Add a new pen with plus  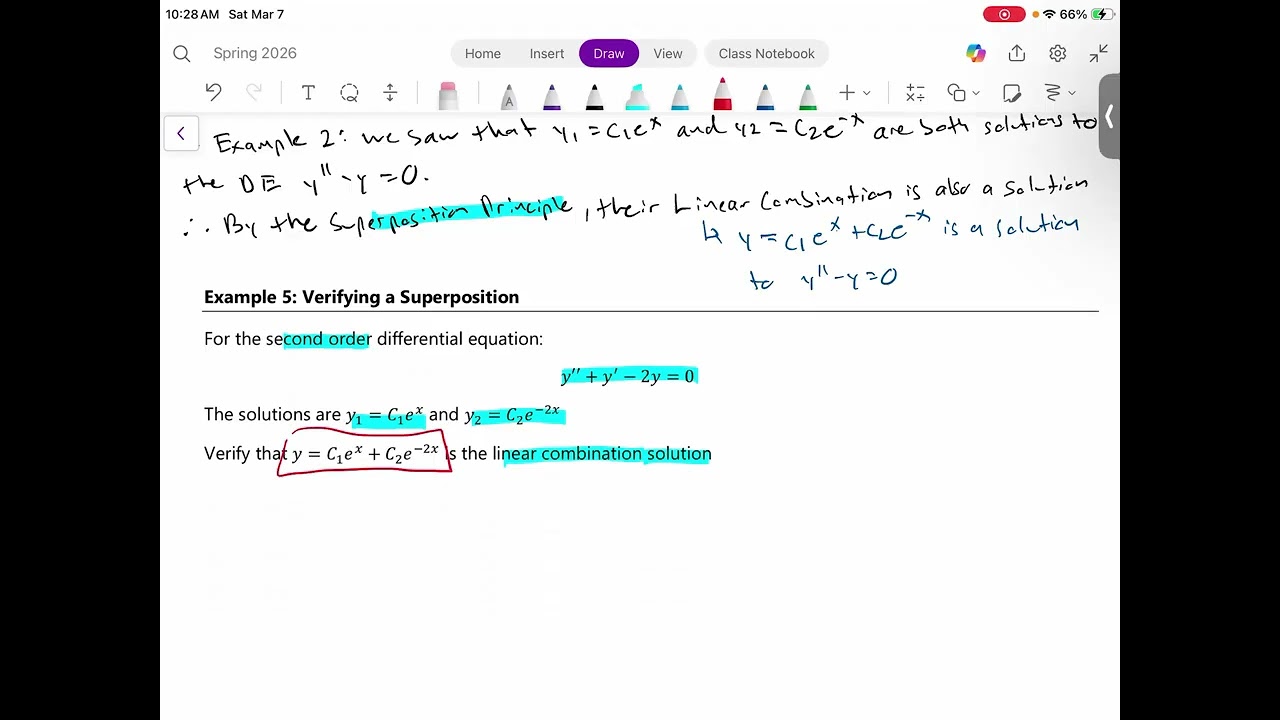847,93
